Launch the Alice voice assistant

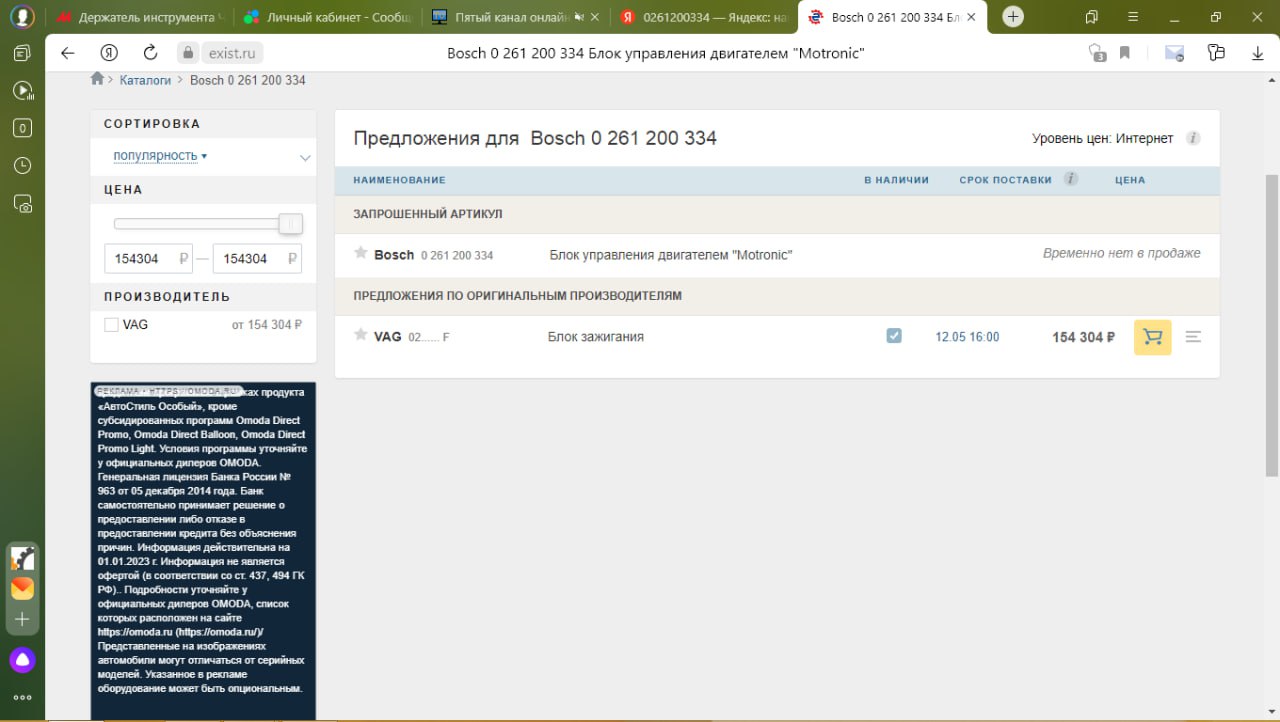coord(22,660)
